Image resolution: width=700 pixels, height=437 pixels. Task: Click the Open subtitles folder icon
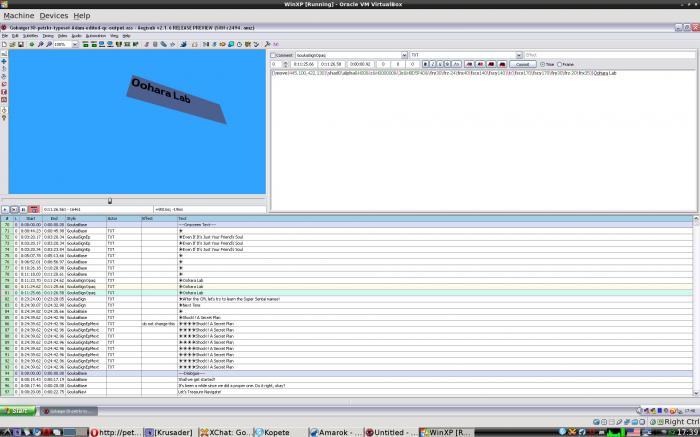[12, 44]
